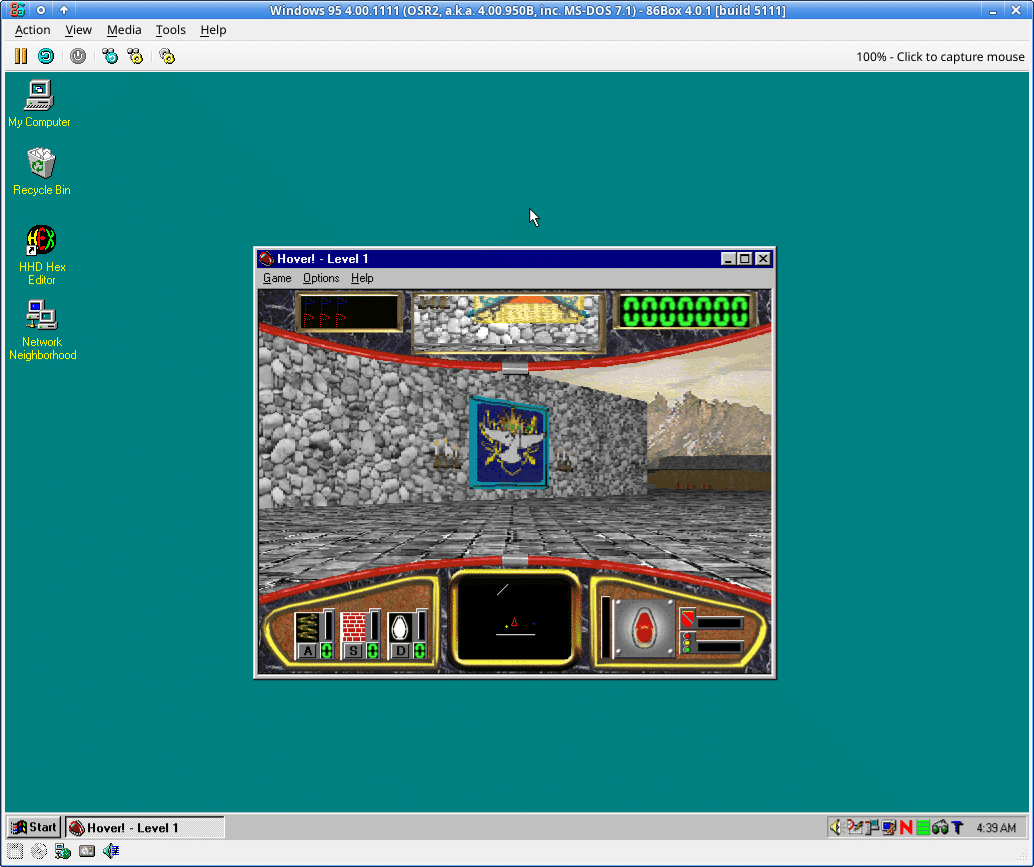The width and height of the screenshot is (1034, 867).
Task: Click the 4:39 AM system clock
Action: [x=996, y=827]
